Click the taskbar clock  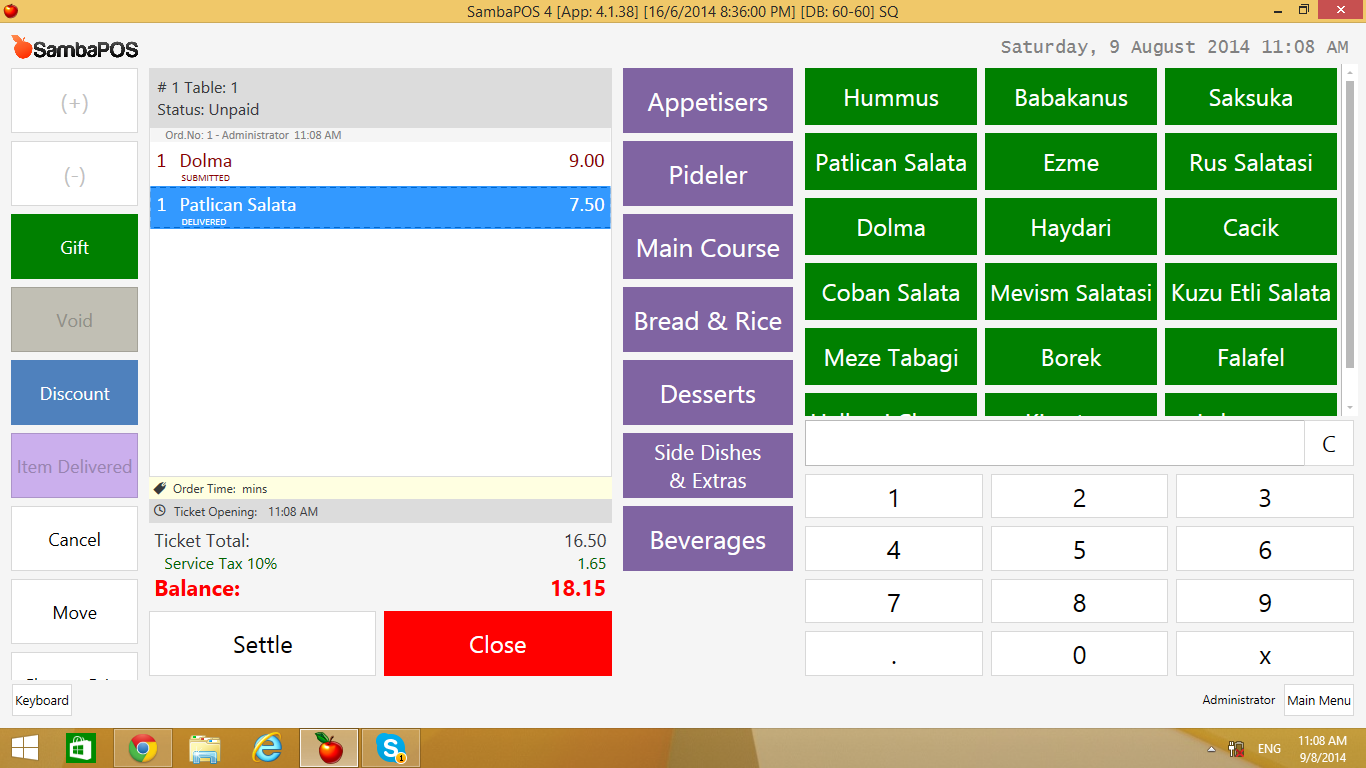point(1322,749)
